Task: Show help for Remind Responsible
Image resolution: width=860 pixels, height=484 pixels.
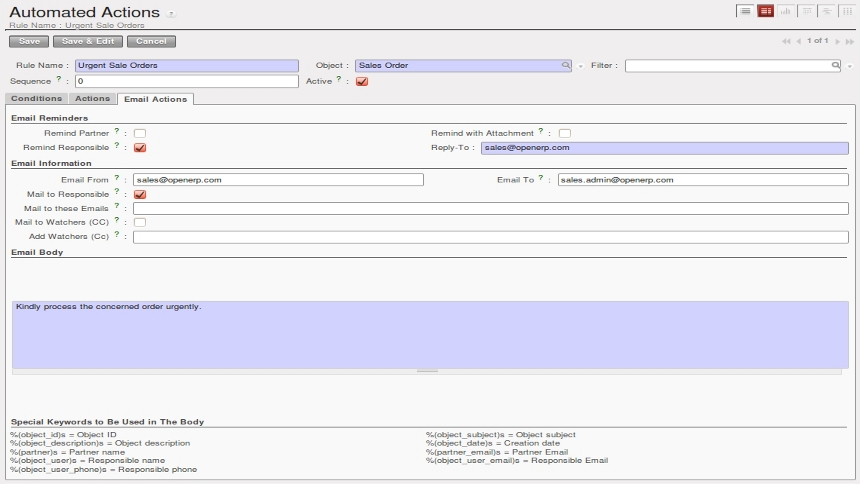Action: 116,145
